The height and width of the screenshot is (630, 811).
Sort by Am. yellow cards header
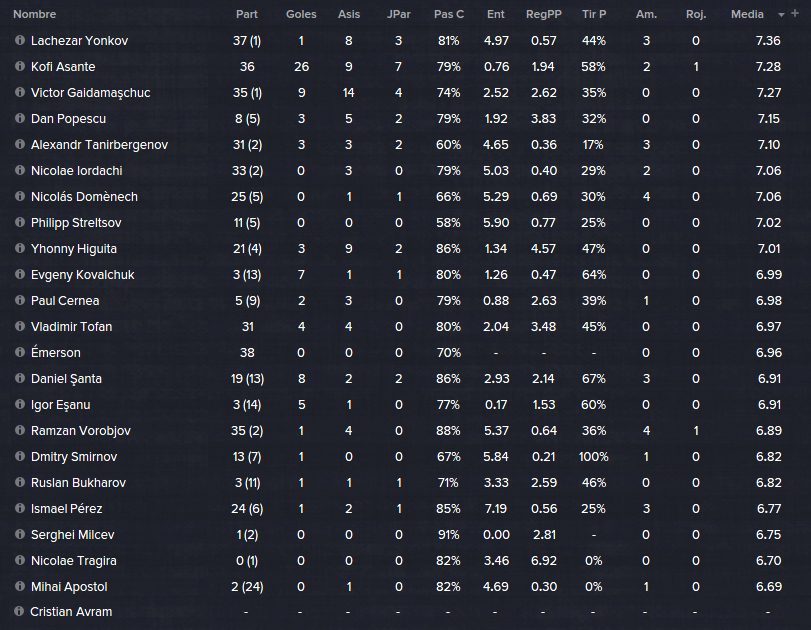click(646, 14)
